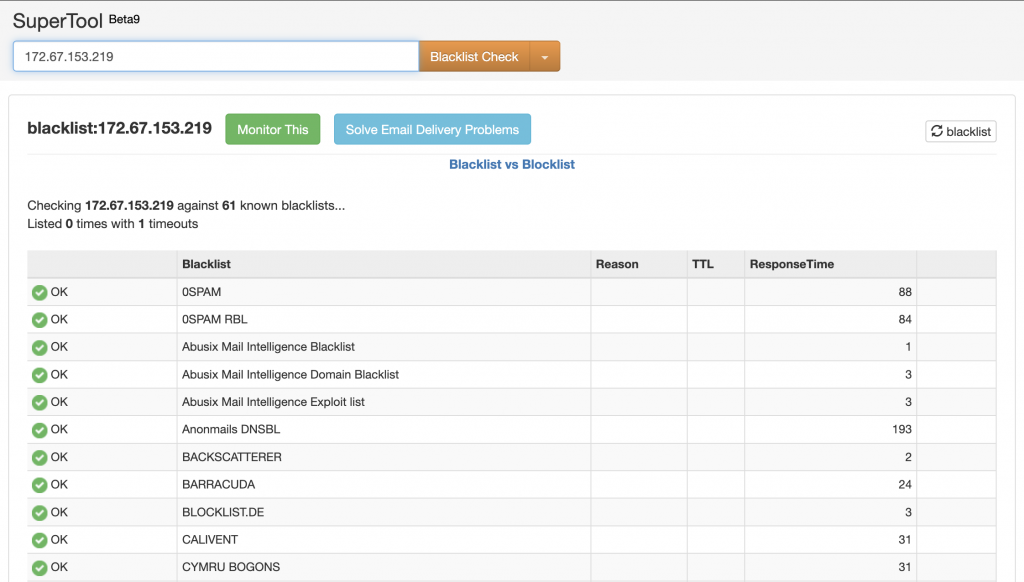Screen dimensions: 1024x582
Task: Click the Anonmails DNSBL name
Action: 231,429
